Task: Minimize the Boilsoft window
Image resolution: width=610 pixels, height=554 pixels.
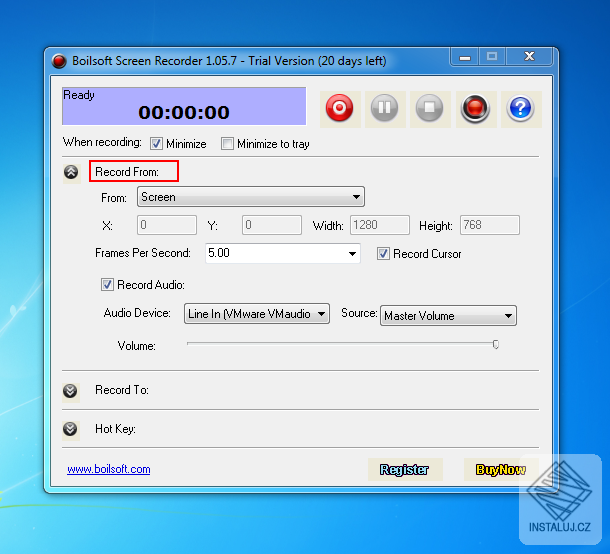Action: click(465, 57)
